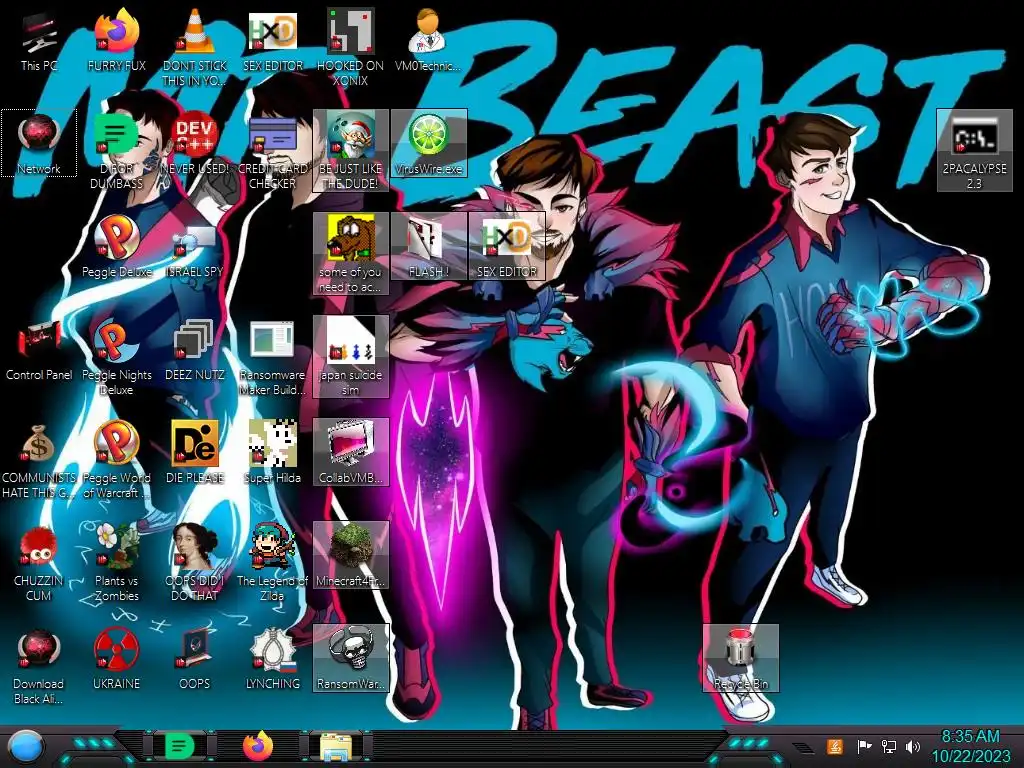Open the VLC cone desktop shortcut
Screen dimensions: 1024x768
click(195, 47)
